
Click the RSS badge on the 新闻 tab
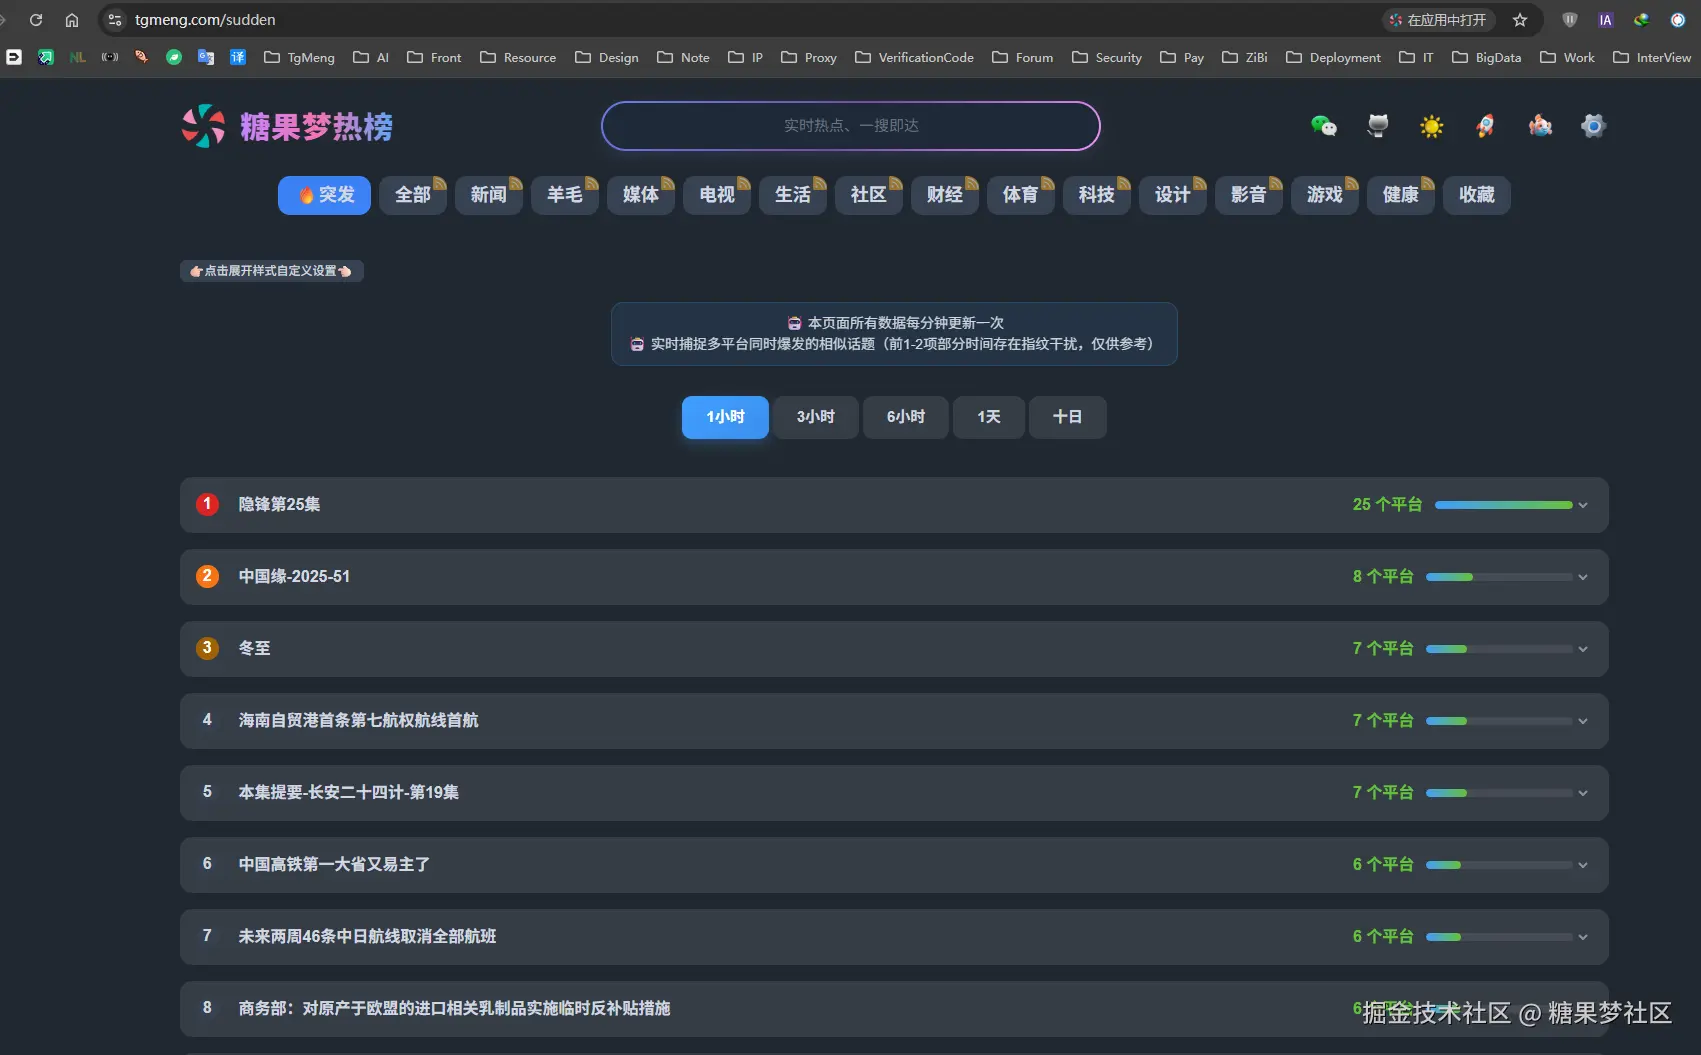[516, 183]
